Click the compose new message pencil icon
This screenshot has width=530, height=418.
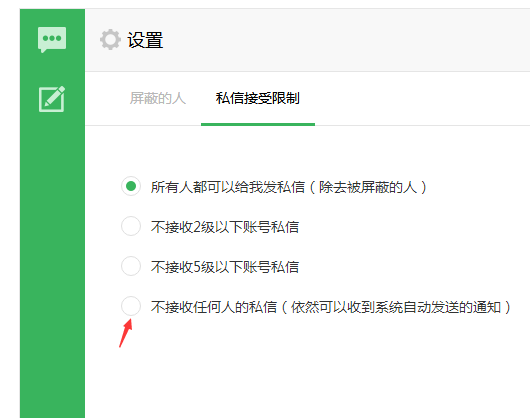(x=52, y=99)
